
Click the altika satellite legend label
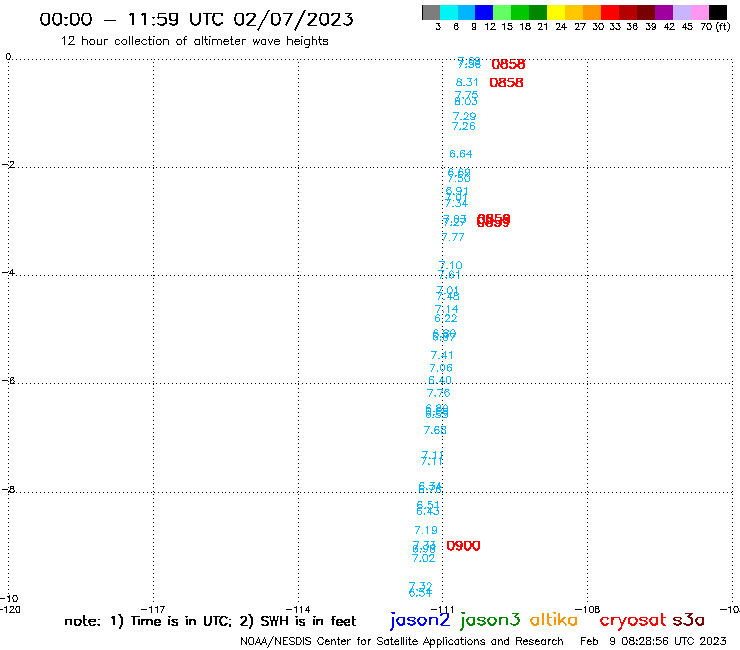click(553, 620)
